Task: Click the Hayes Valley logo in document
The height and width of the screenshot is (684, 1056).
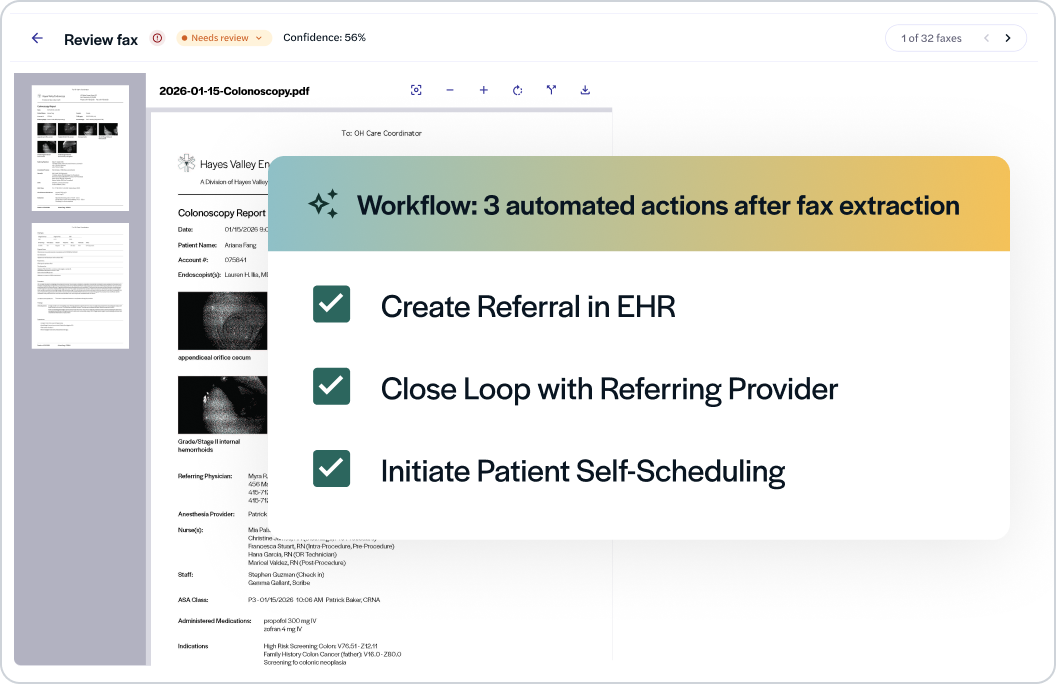Action: (187, 163)
